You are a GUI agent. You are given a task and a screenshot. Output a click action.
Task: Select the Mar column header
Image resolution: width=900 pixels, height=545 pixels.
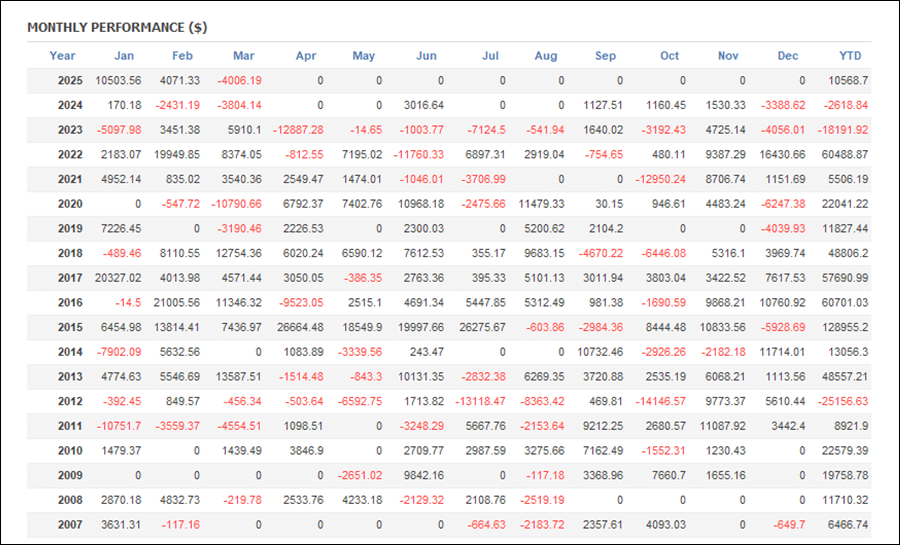(243, 56)
